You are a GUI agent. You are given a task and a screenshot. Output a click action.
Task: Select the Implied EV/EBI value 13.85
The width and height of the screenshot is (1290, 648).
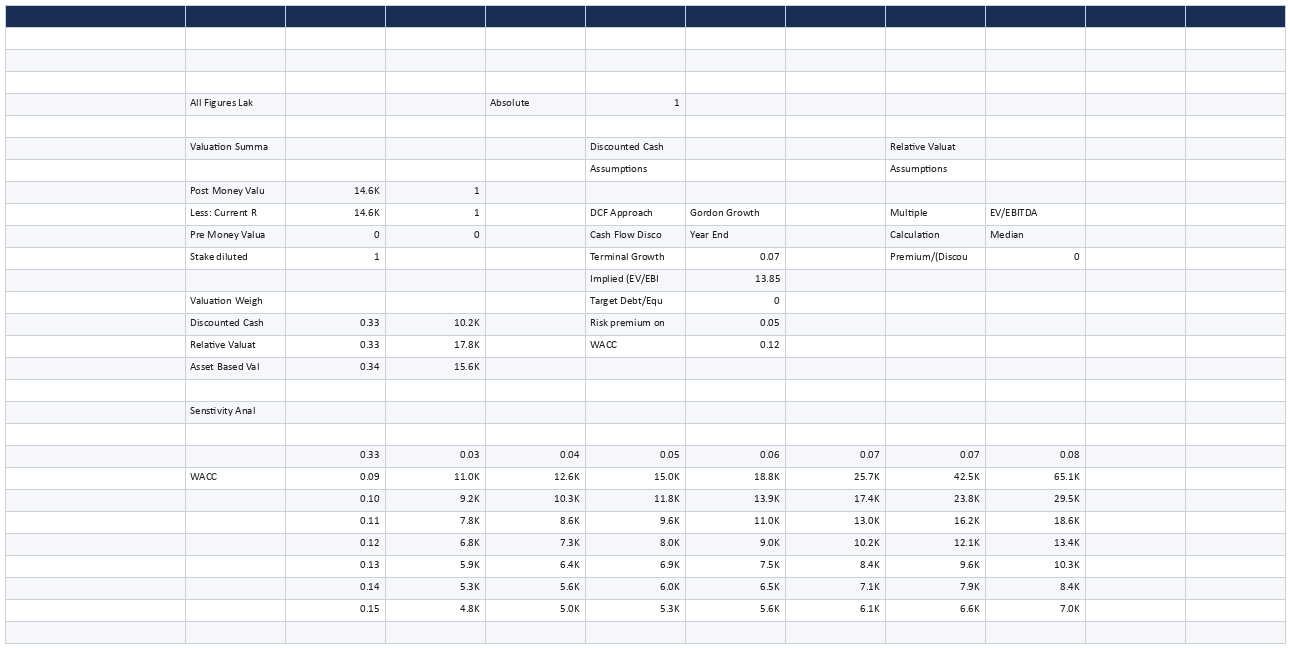coord(735,279)
